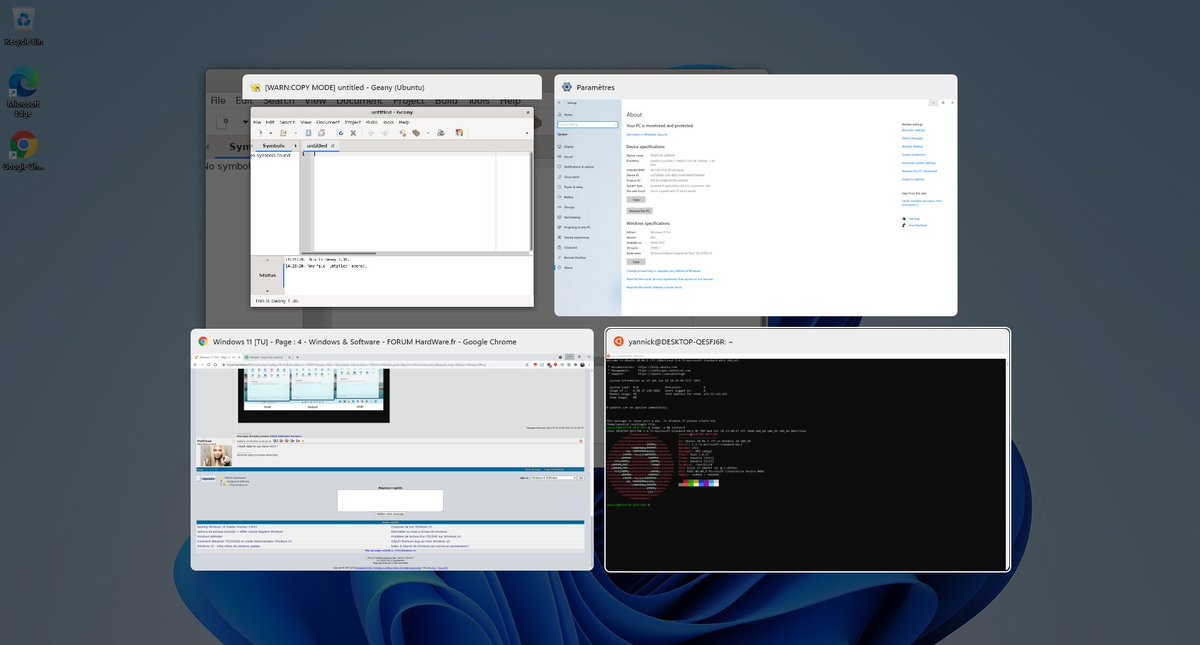Open the Google Chrome desktop shortcut
The width and height of the screenshot is (1200, 645).
pos(23,151)
